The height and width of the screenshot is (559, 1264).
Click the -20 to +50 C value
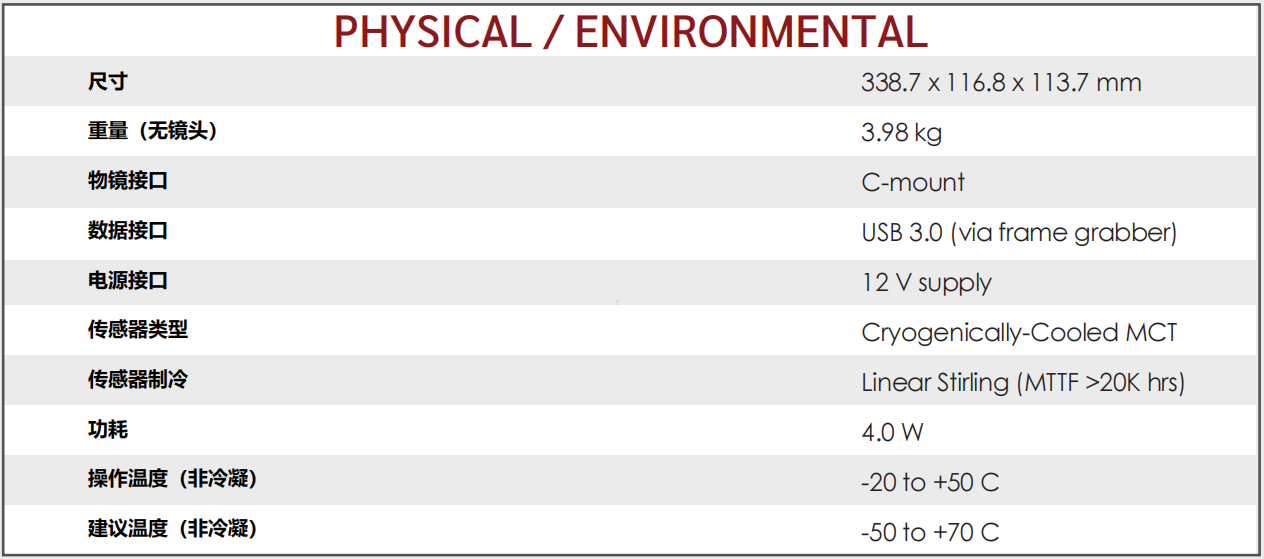tap(929, 482)
